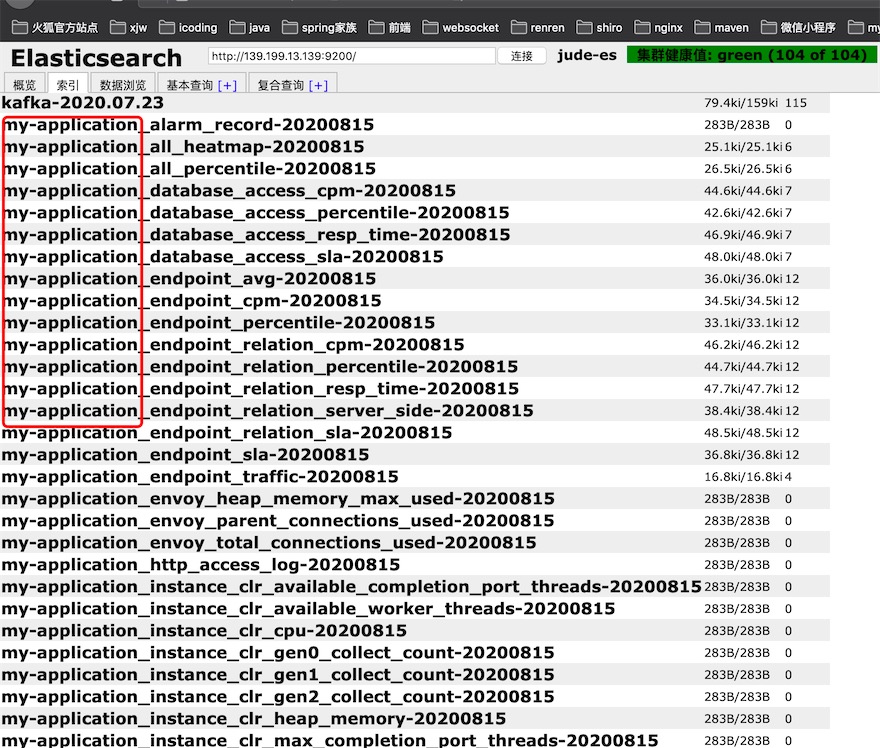This screenshot has width=880, height=748.
Task: Select the my-application_database_access_percentile-20200815 index
Action: 256,213
